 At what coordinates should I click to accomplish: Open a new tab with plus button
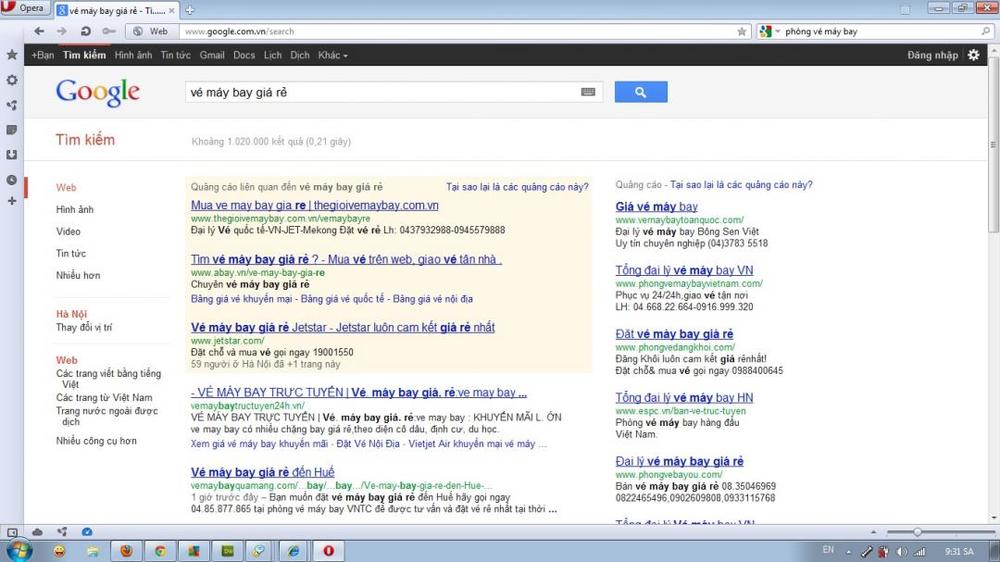pos(189,10)
